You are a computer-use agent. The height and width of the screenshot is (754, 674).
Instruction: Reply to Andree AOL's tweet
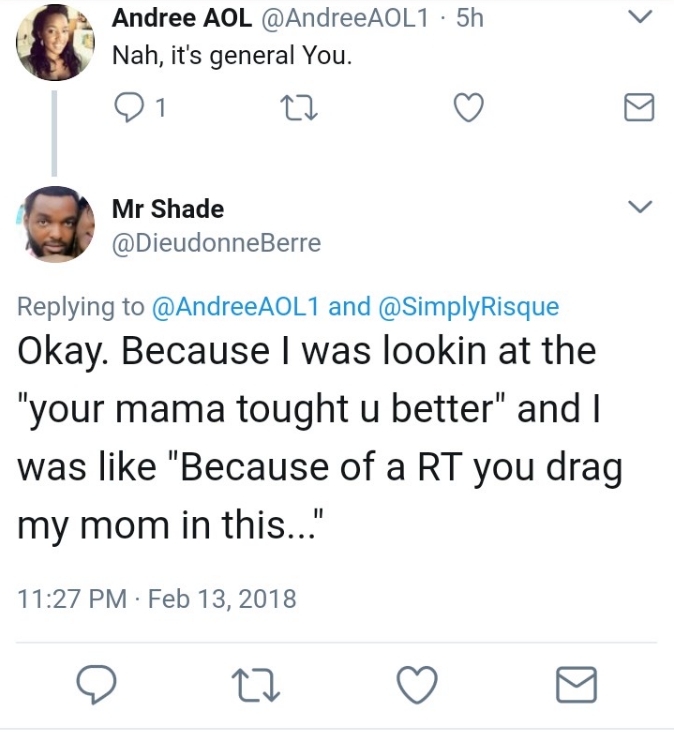(x=130, y=109)
